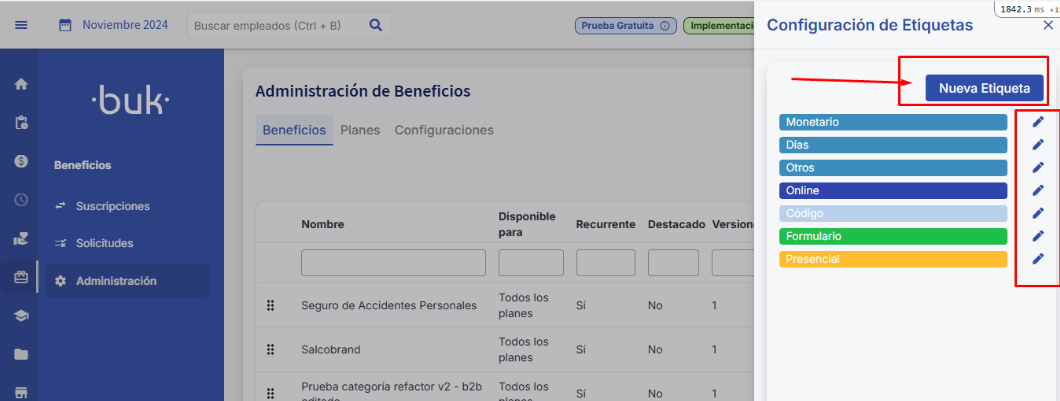Select the Formulario green tag swatch
The height and width of the screenshot is (401, 1060).
(893, 236)
